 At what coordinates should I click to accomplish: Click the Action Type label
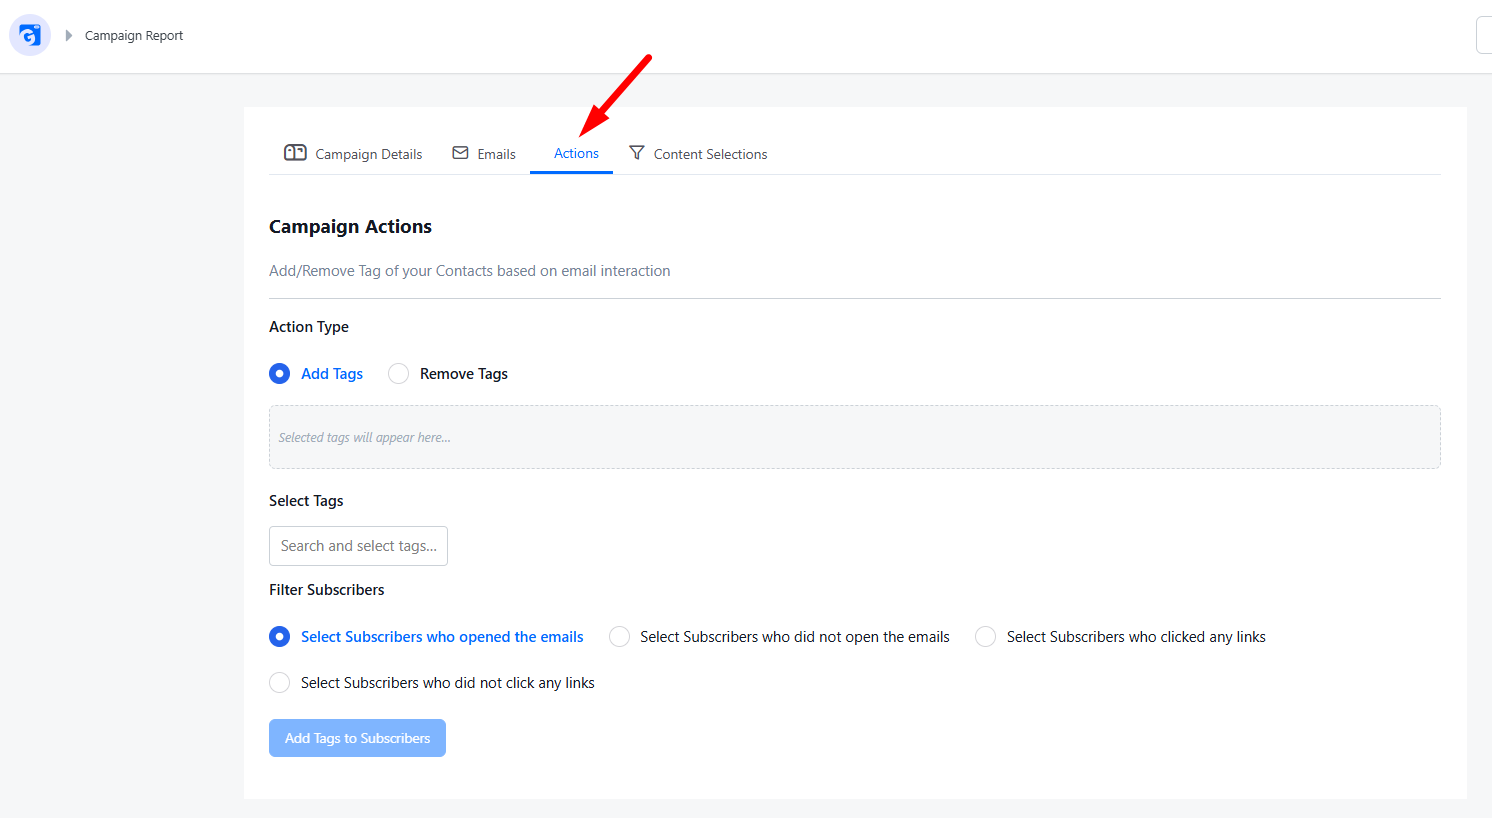click(309, 327)
